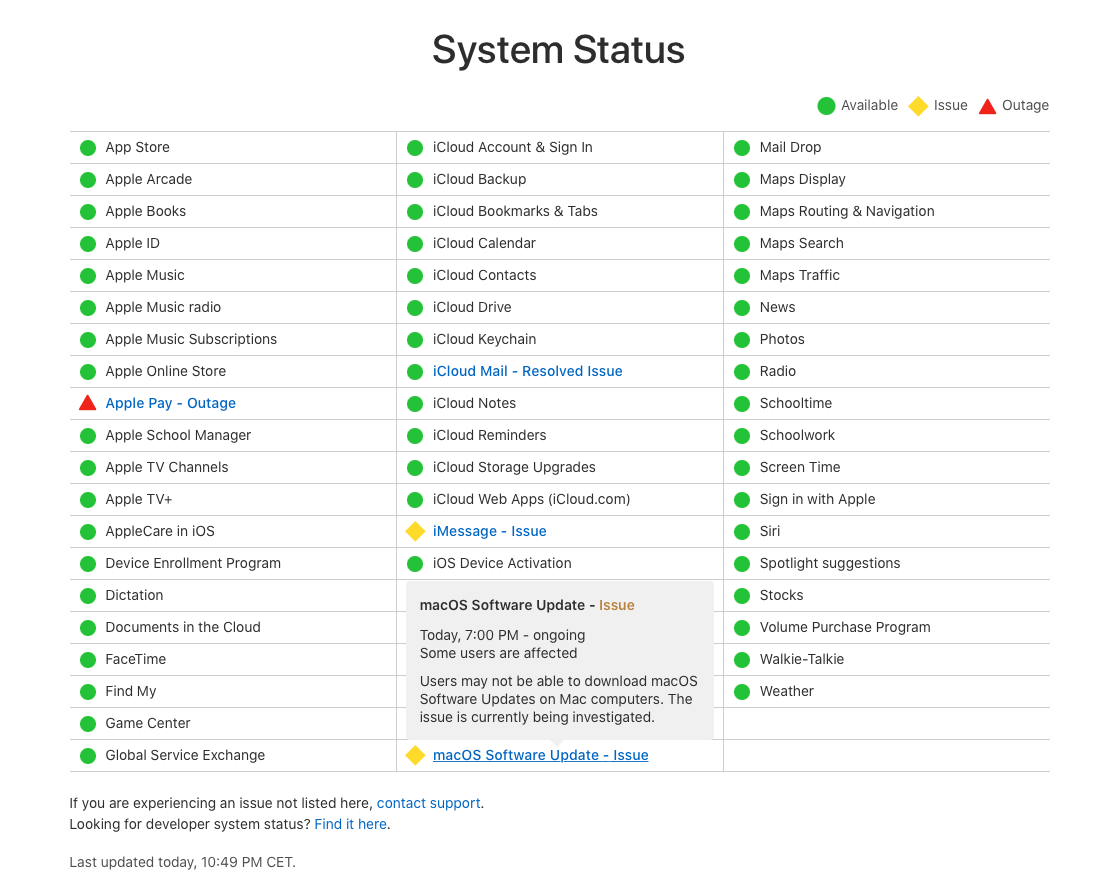The image size is (1114, 880).
Task: Click yellow diamond beside macOS Software Update
Action: [x=415, y=755]
